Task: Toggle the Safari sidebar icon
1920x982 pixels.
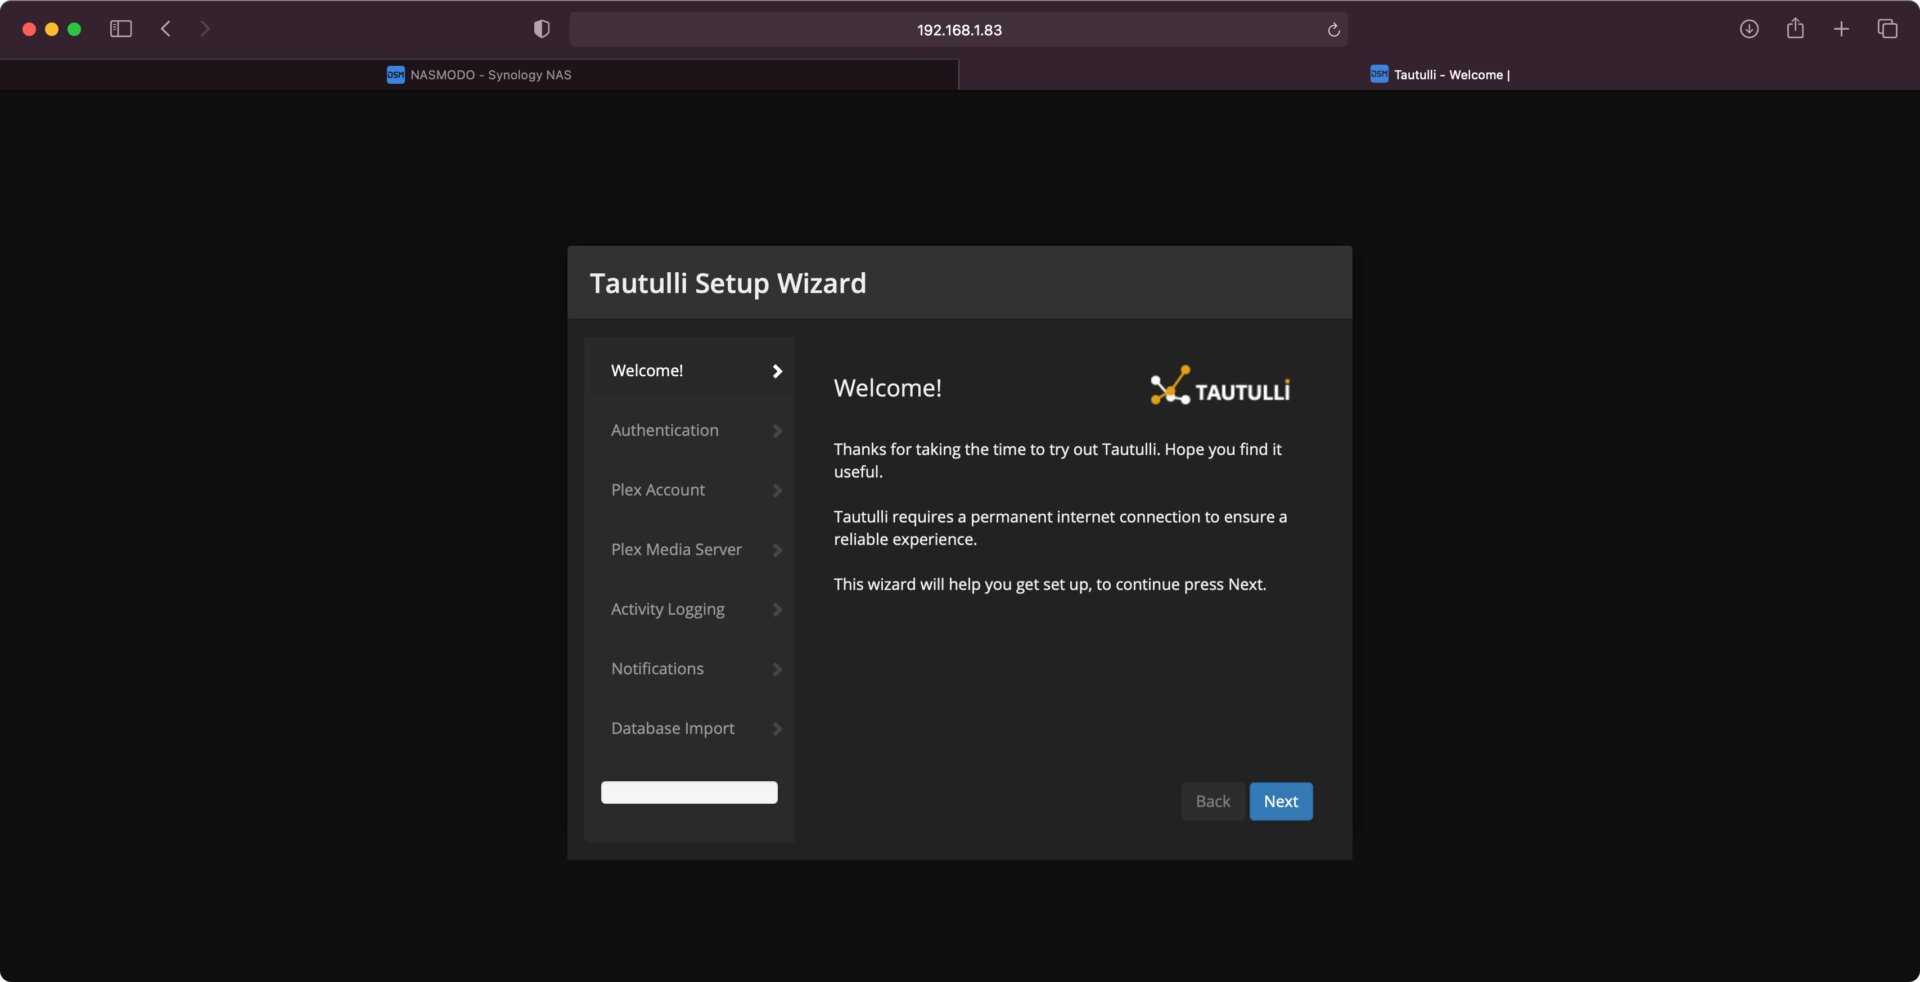Action: pyautogui.click(x=119, y=29)
